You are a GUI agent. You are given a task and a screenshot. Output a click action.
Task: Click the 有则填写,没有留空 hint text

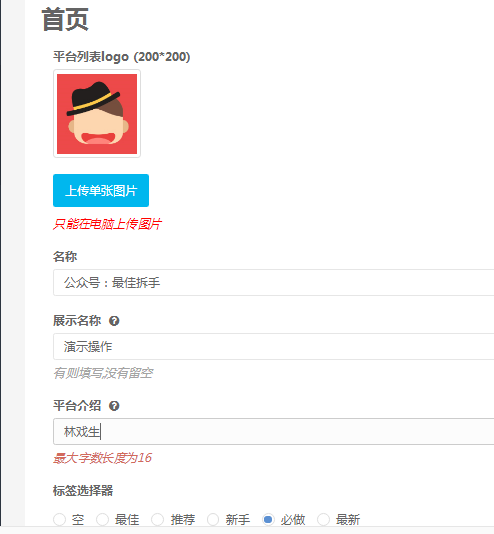[103, 373]
